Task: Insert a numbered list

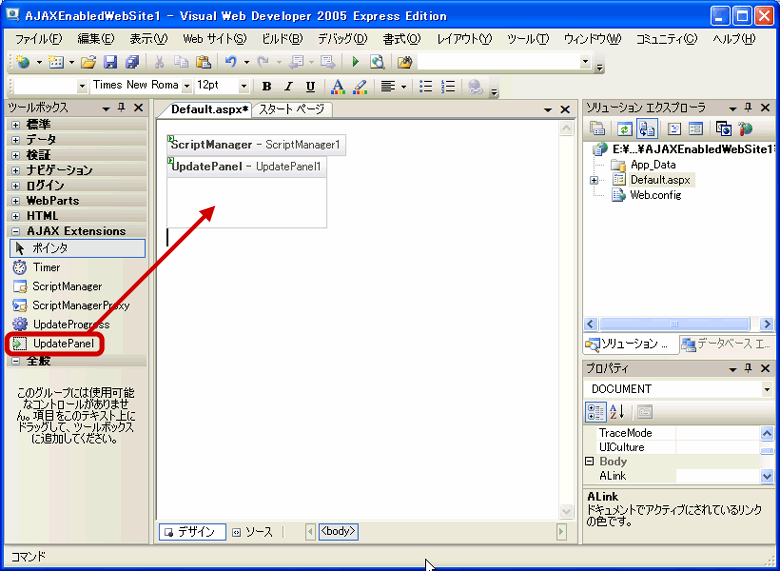Action: (448, 87)
